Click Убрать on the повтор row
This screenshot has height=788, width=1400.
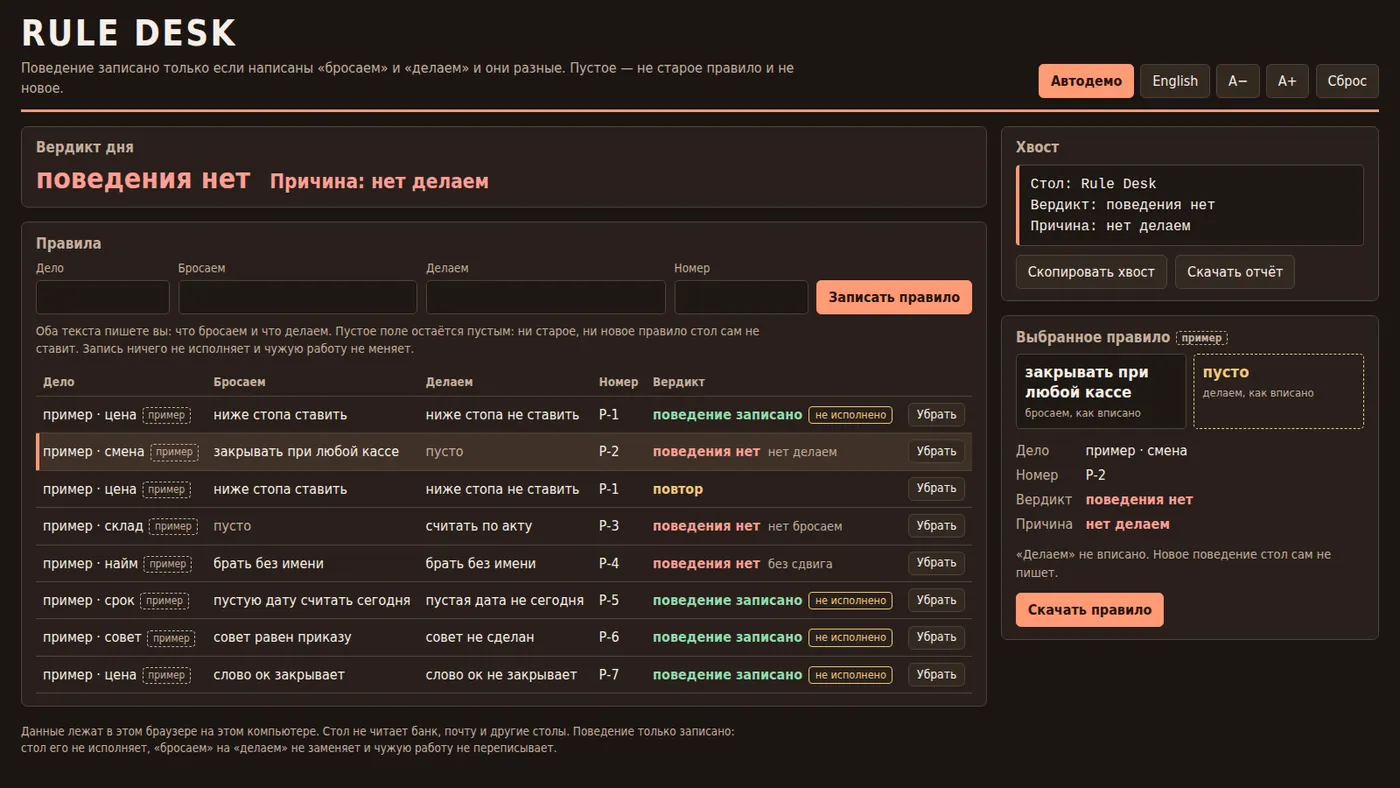[x=937, y=489]
